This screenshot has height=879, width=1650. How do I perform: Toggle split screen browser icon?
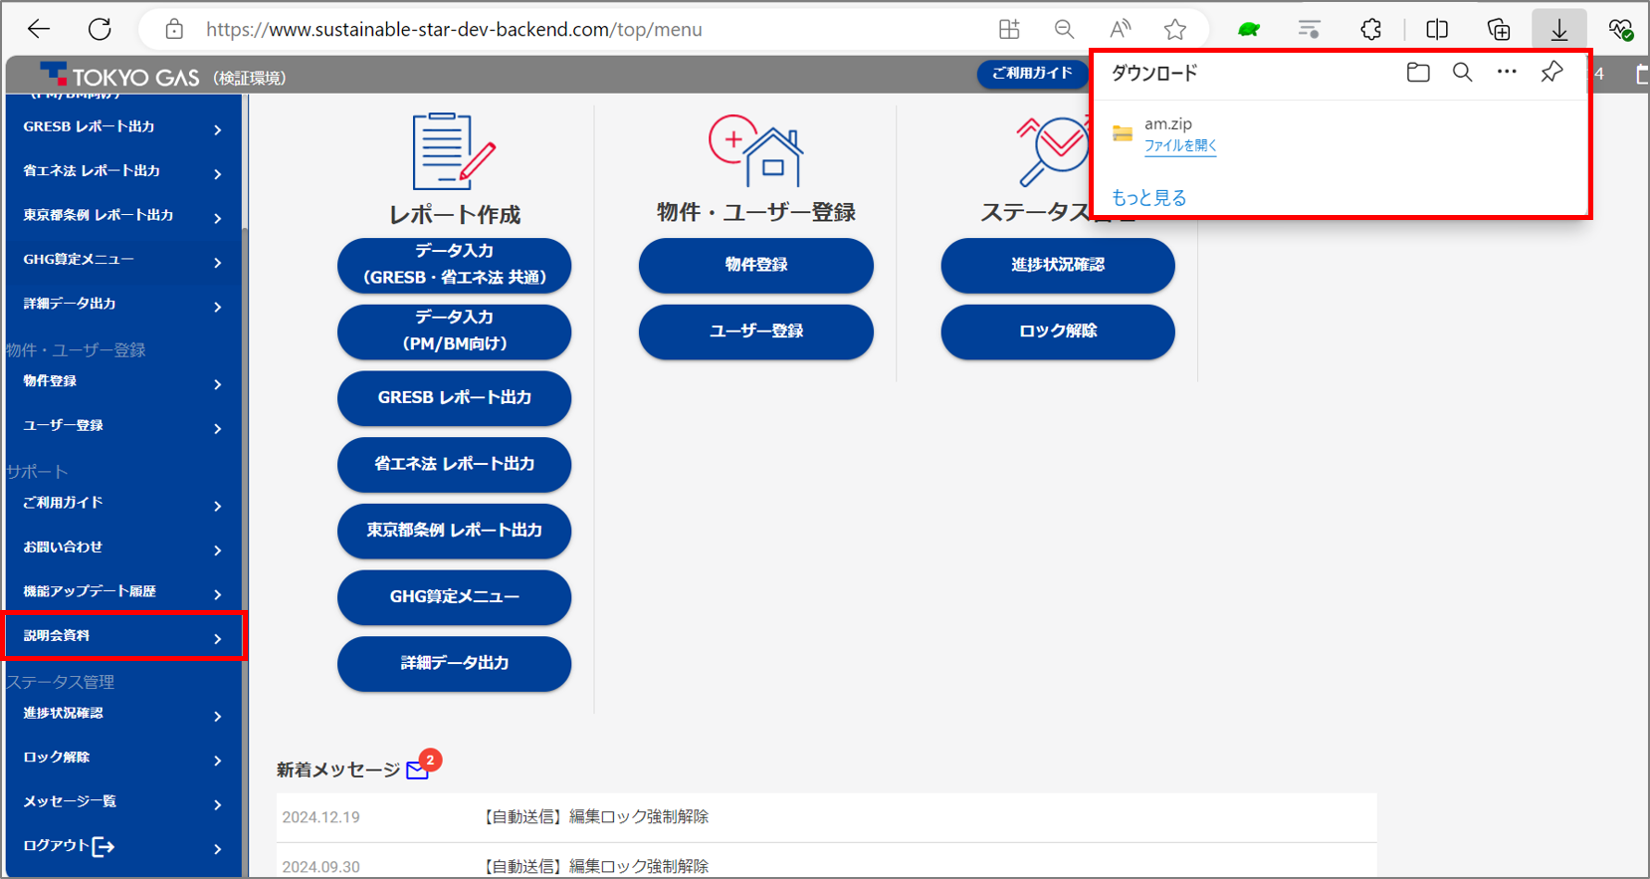pos(1436,29)
